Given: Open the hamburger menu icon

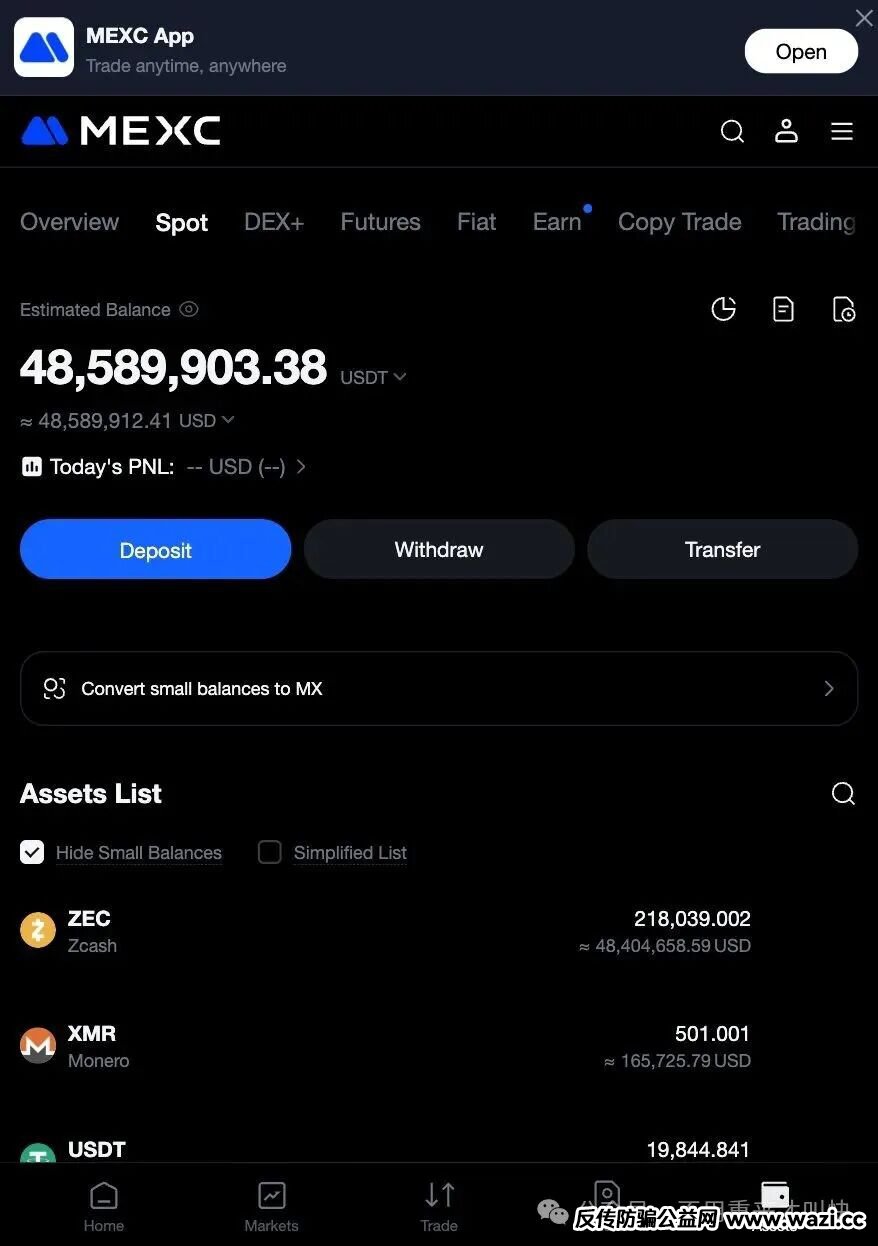Looking at the screenshot, I should point(842,132).
